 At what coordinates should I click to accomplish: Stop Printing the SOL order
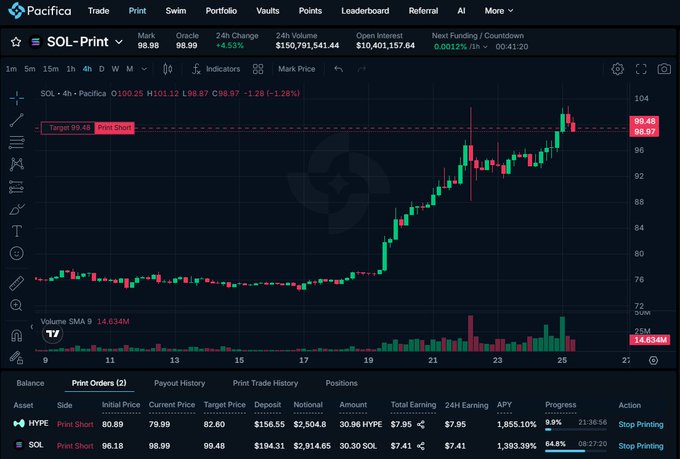coord(641,446)
